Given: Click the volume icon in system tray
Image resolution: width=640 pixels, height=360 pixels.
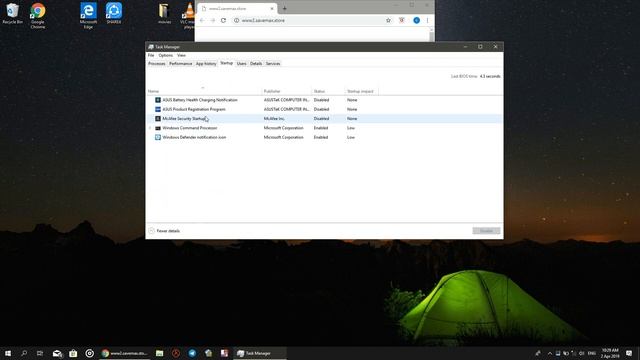Looking at the screenshot, I should 582,353.
